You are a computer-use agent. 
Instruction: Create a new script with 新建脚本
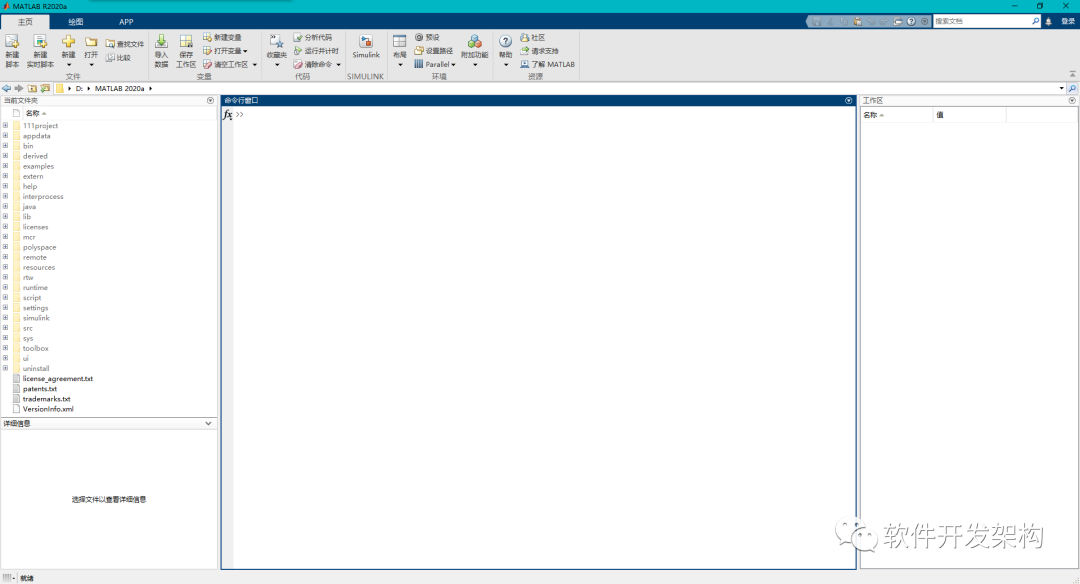pyautogui.click(x=12, y=51)
